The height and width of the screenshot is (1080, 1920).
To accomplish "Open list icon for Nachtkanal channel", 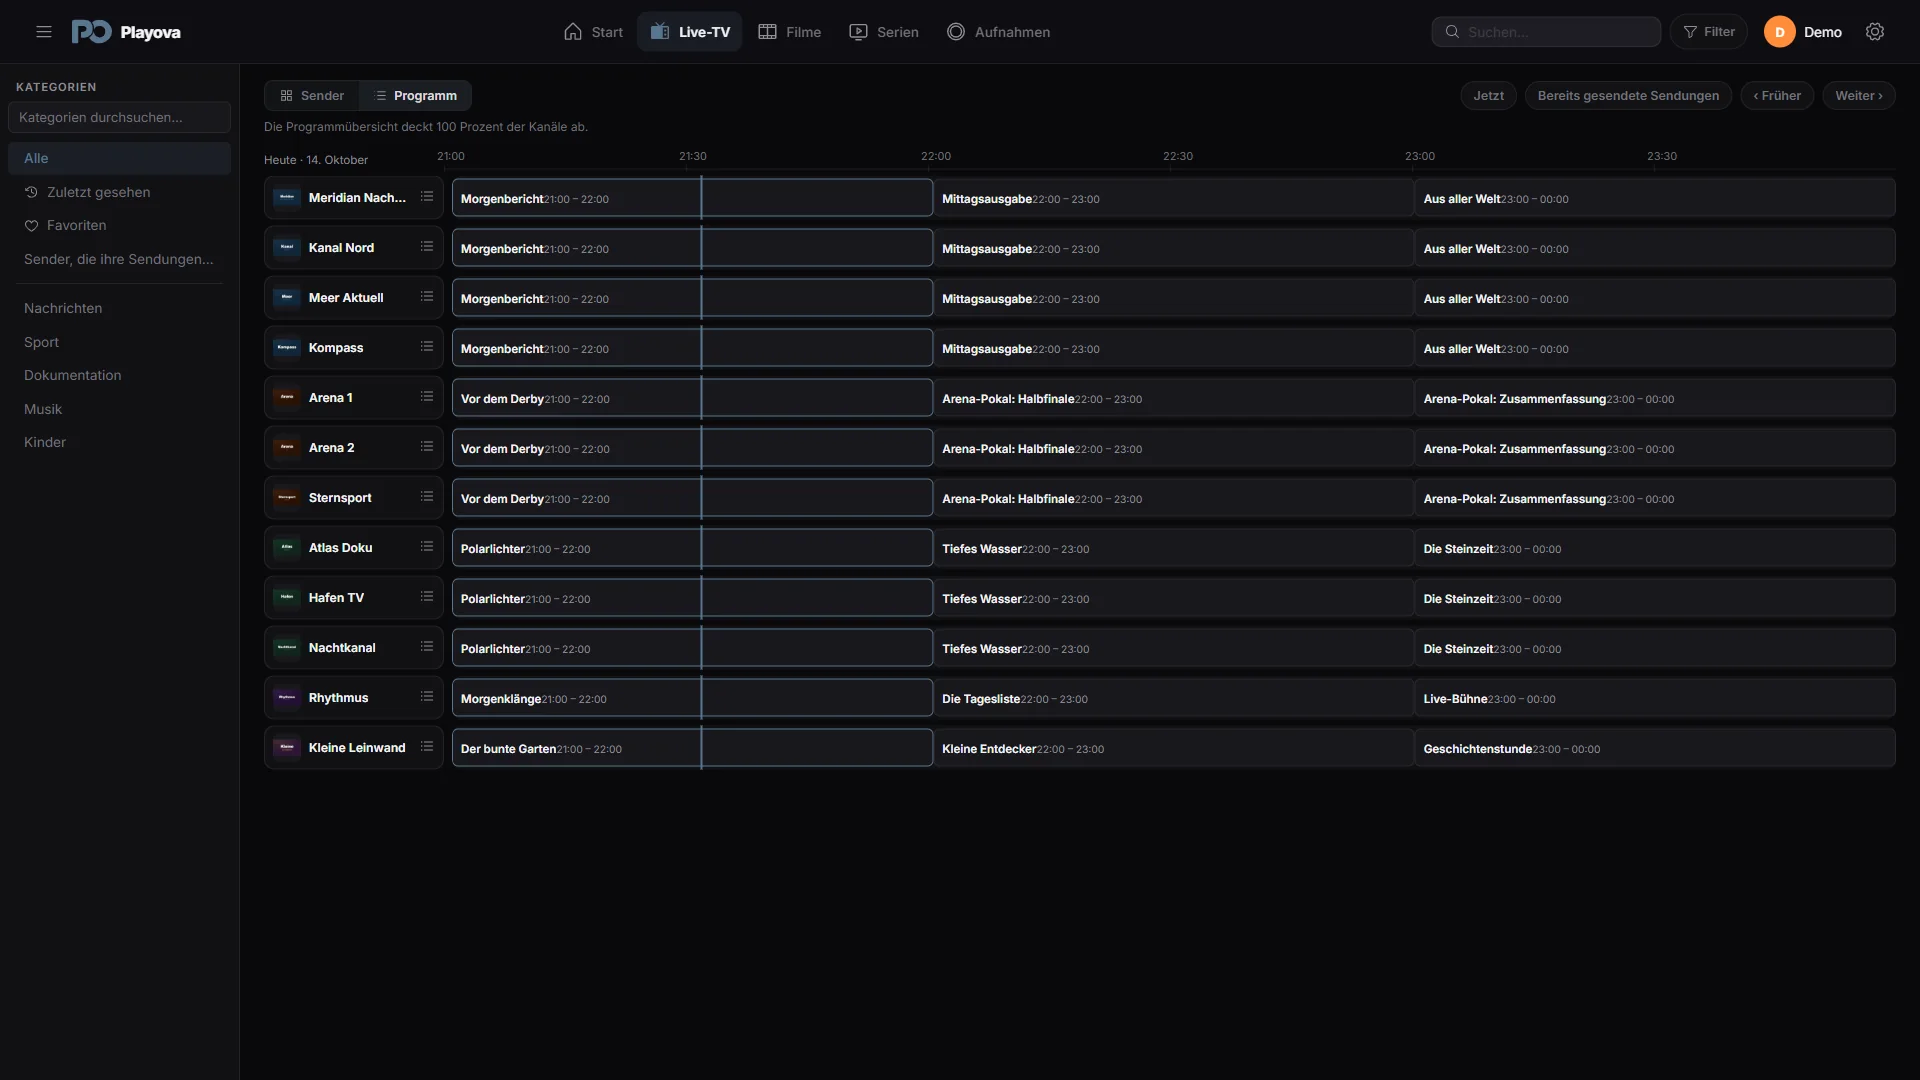I will pyautogui.click(x=427, y=647).
